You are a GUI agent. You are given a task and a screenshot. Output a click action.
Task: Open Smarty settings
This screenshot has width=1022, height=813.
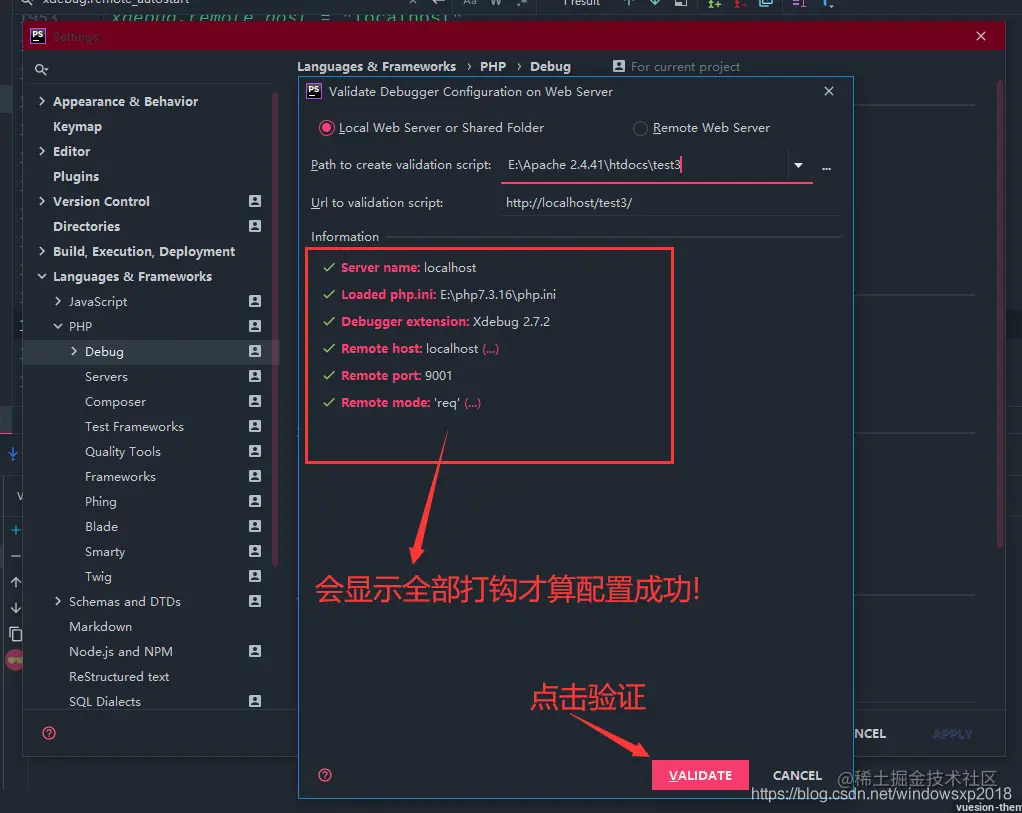point(104,552)
